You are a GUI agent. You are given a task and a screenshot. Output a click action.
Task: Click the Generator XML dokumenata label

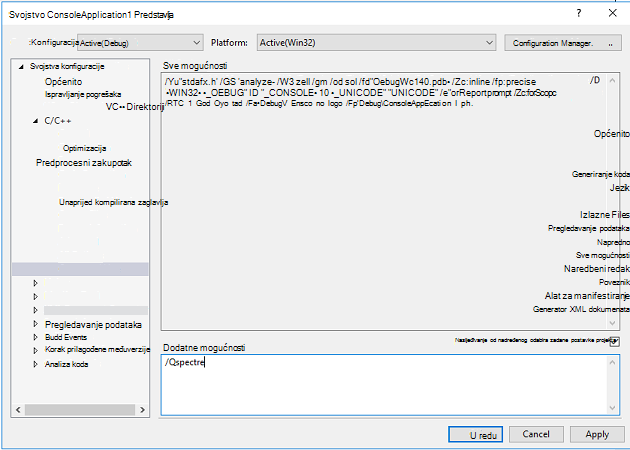(581, 309)
